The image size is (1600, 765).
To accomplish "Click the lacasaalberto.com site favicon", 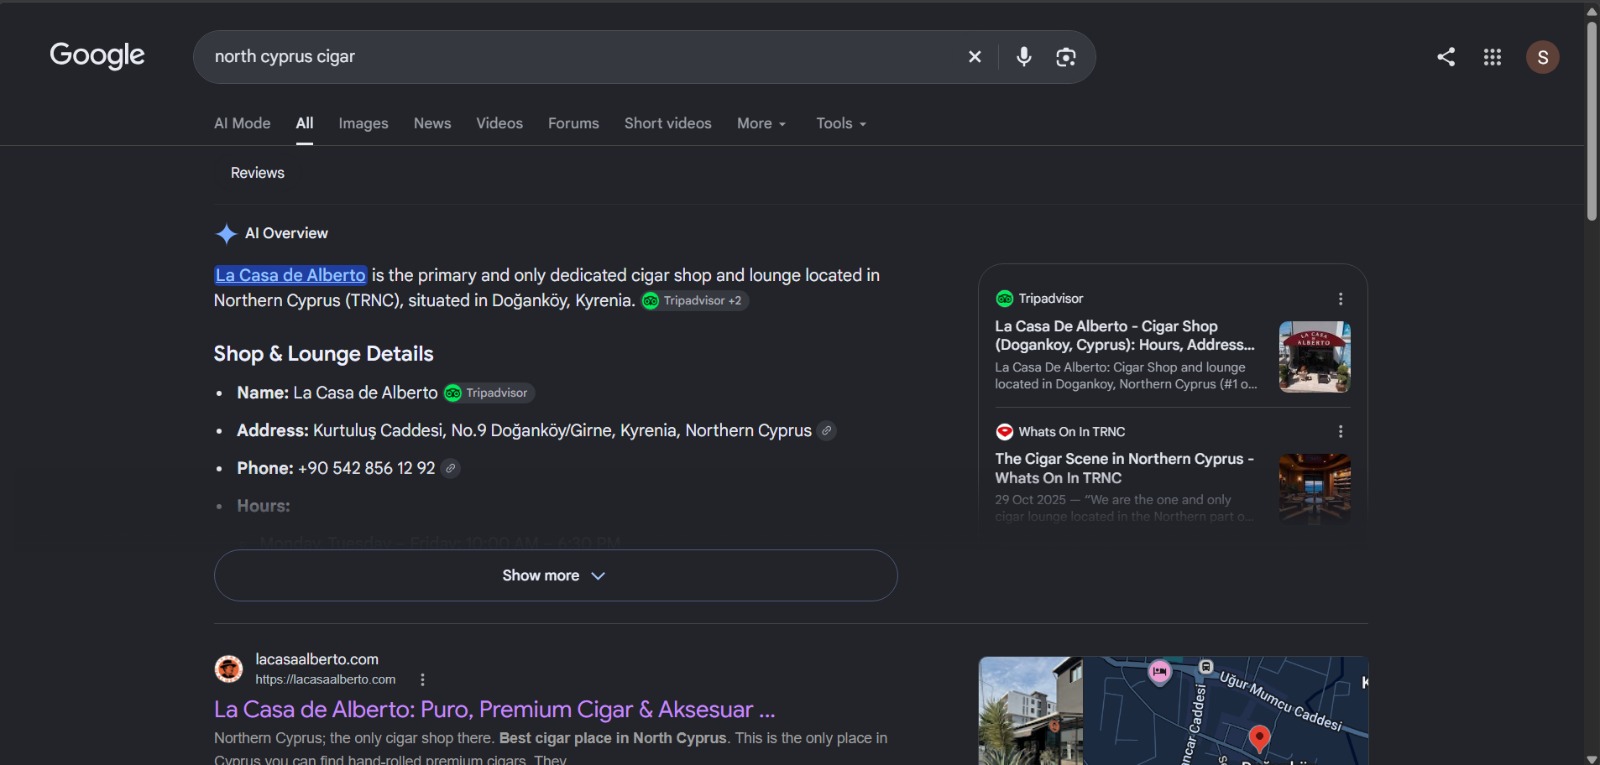I will 229,669.
